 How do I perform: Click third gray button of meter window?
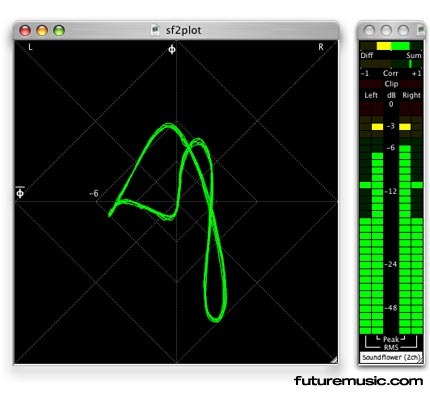point(403,31)
